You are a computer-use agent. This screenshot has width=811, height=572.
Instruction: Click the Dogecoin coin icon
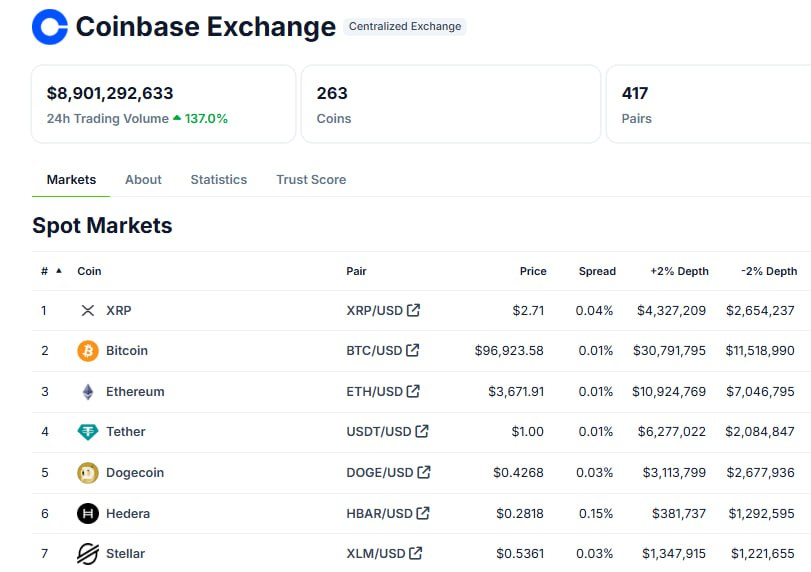88,473
